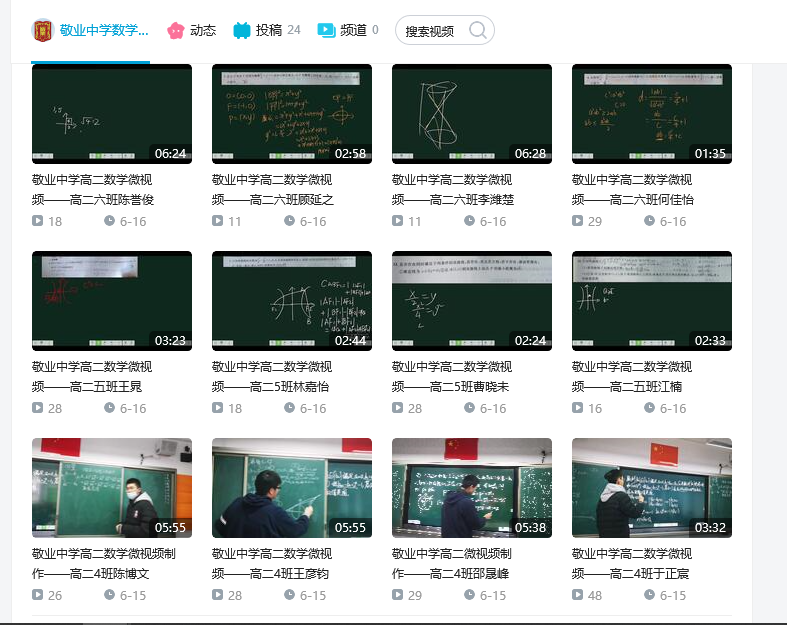
Task: Open the 动态 tab
Action: click(x=203, y=30)
